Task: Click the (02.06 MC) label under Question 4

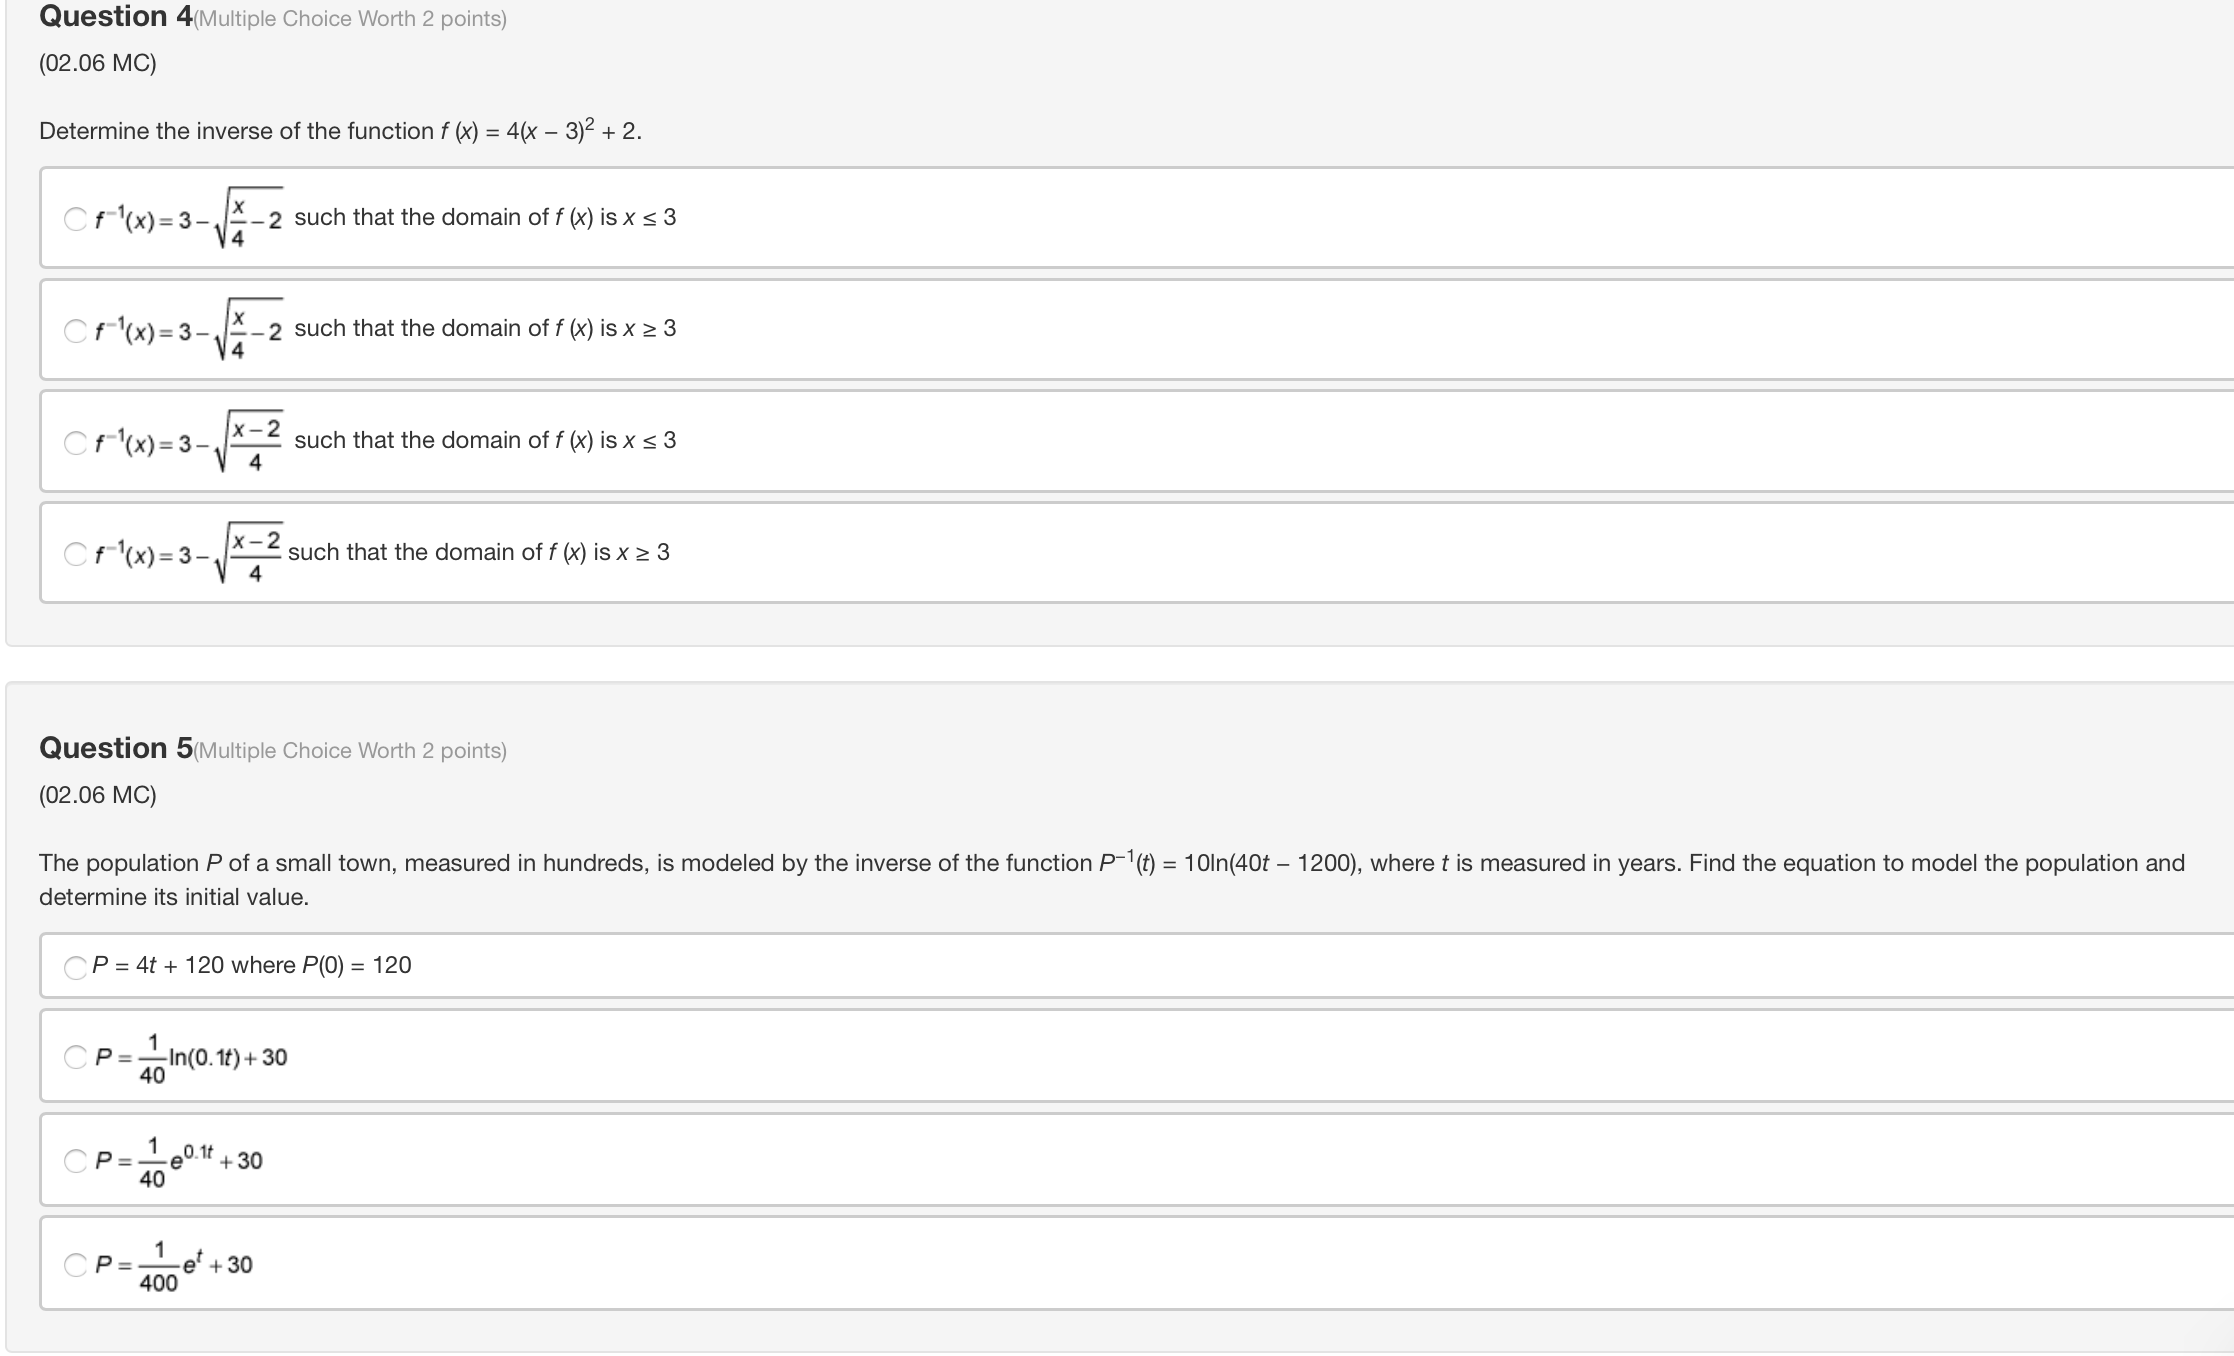Action: (x=98, y=63)
